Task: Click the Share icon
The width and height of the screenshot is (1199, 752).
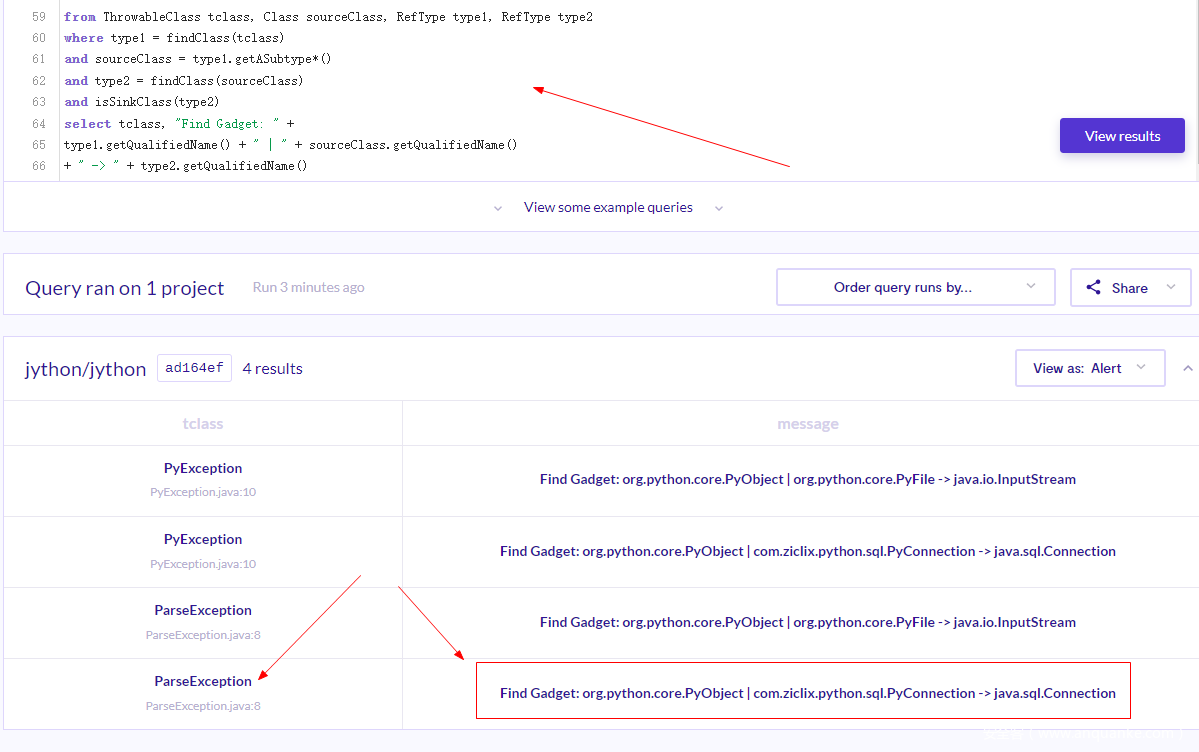Action: click(1094, 287)
